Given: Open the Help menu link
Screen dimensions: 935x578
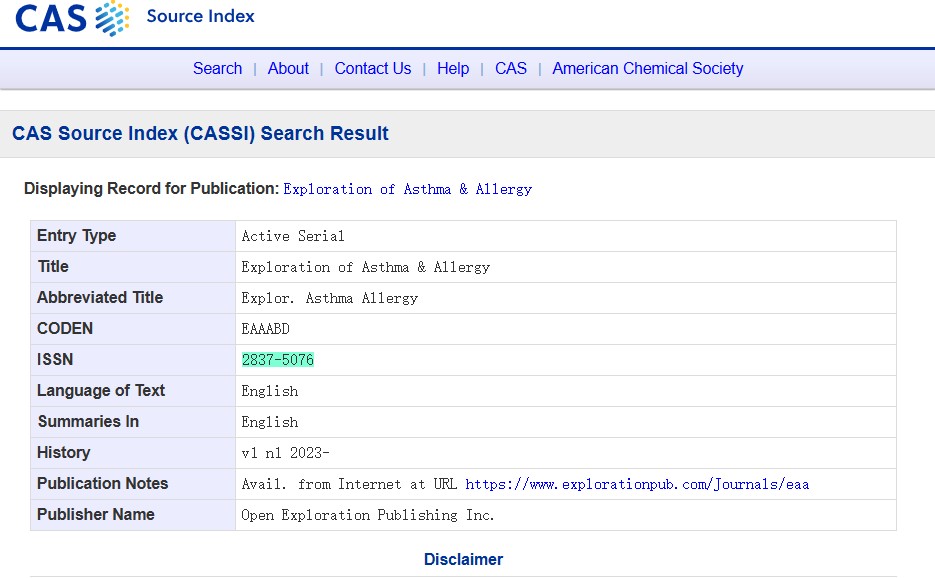Looking at the screenshot, I should [453, 69].
